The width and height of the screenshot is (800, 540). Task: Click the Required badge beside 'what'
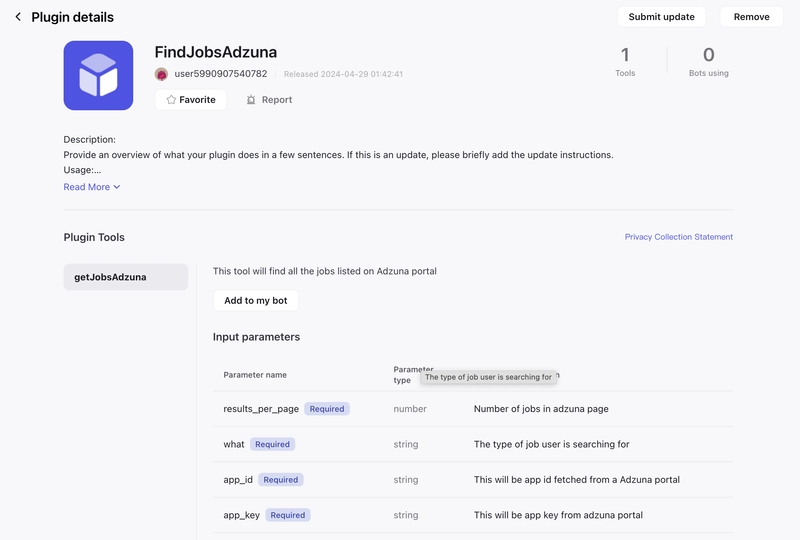tap(272, 444)
